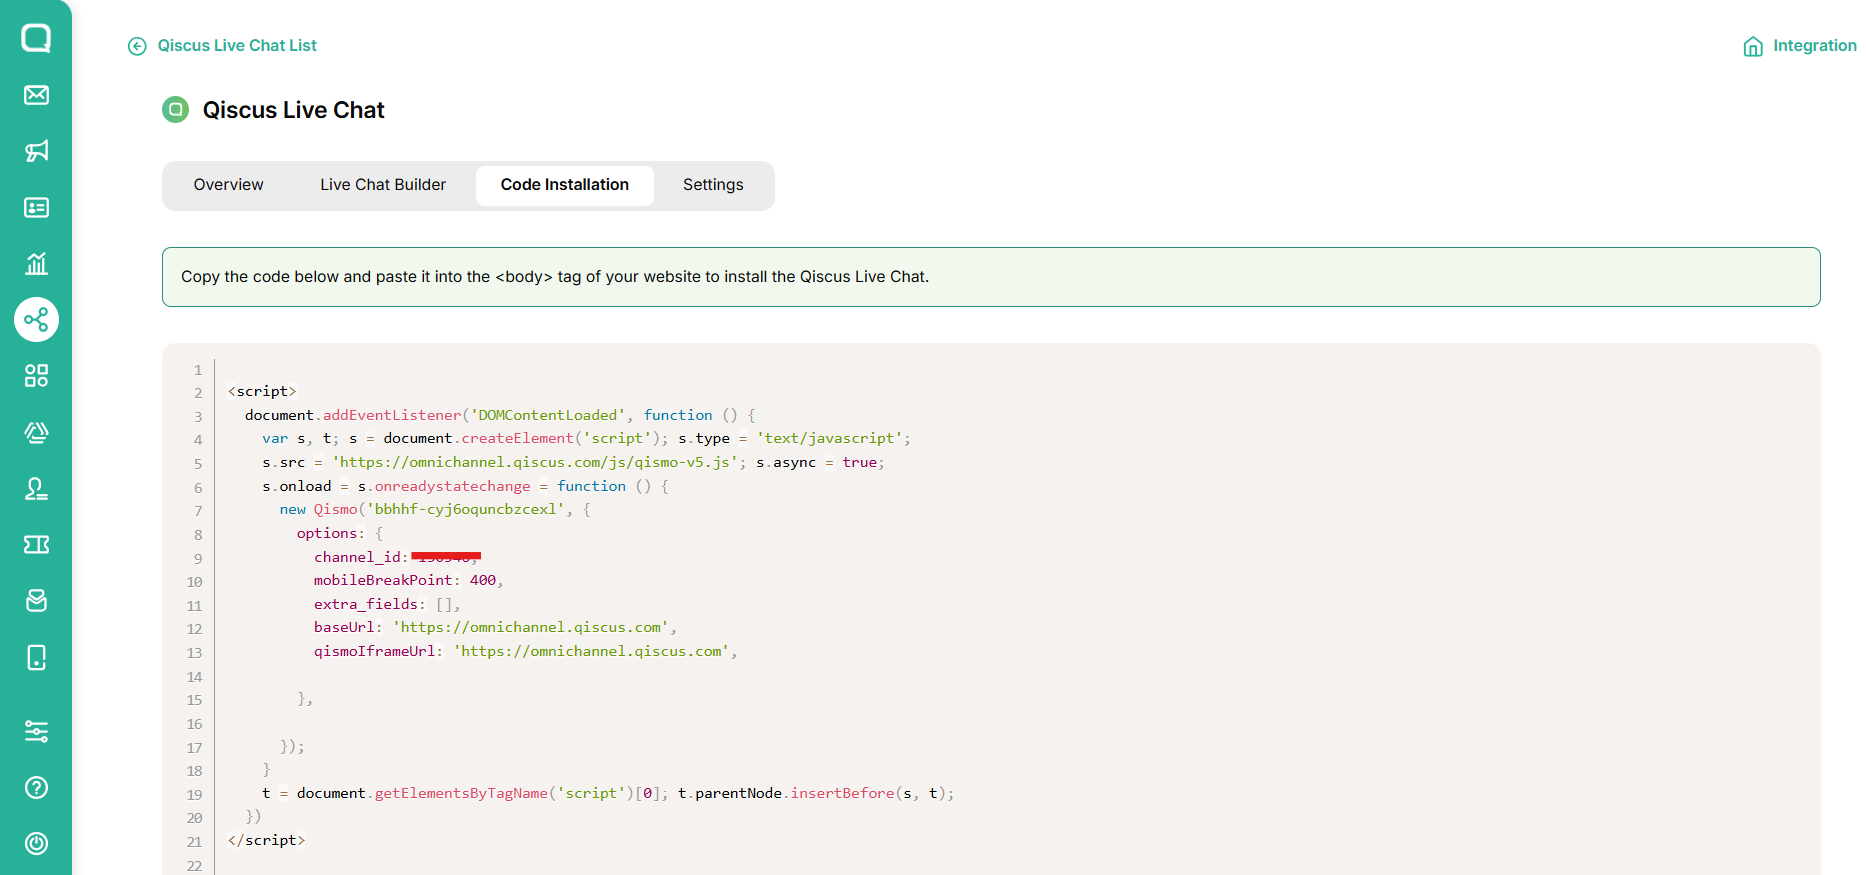Screen dimensions: 1866x875
Task: Select the Code Installation tab
Action: coord(564,185)
